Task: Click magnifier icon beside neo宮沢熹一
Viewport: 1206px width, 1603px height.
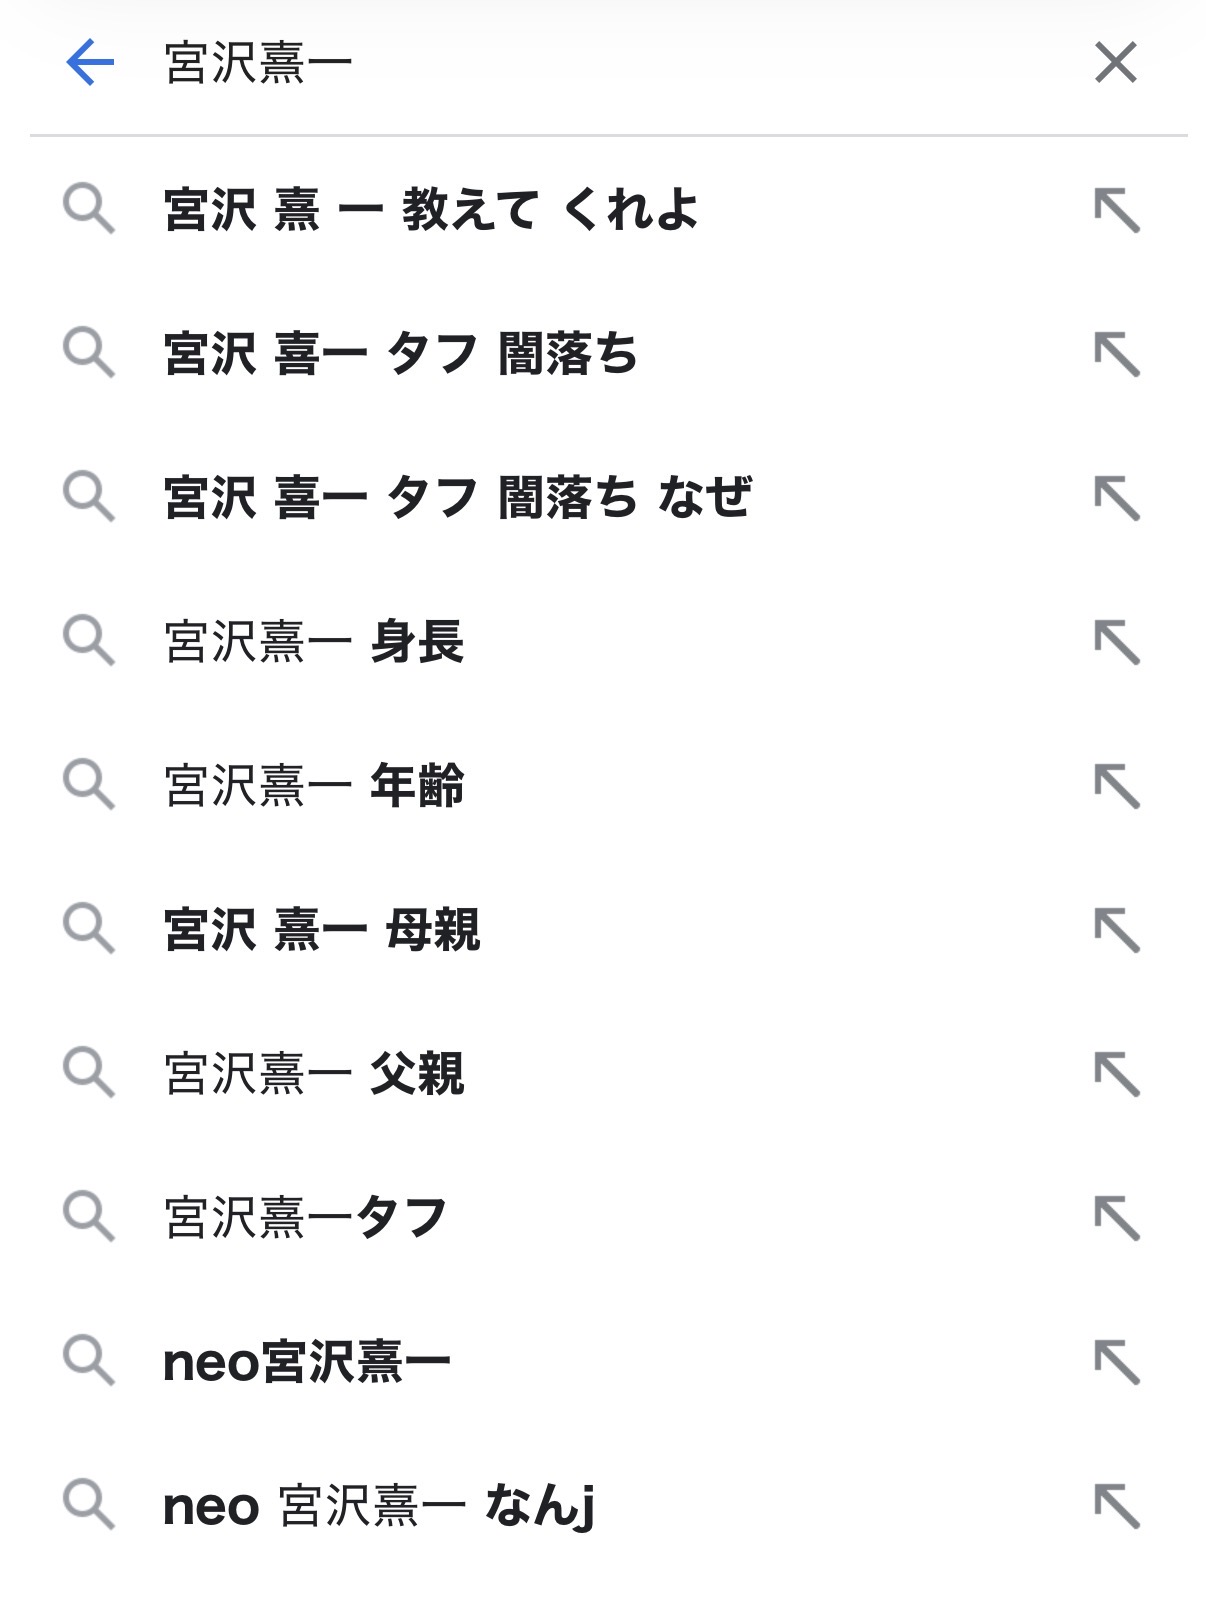Action: point(88,1360)
